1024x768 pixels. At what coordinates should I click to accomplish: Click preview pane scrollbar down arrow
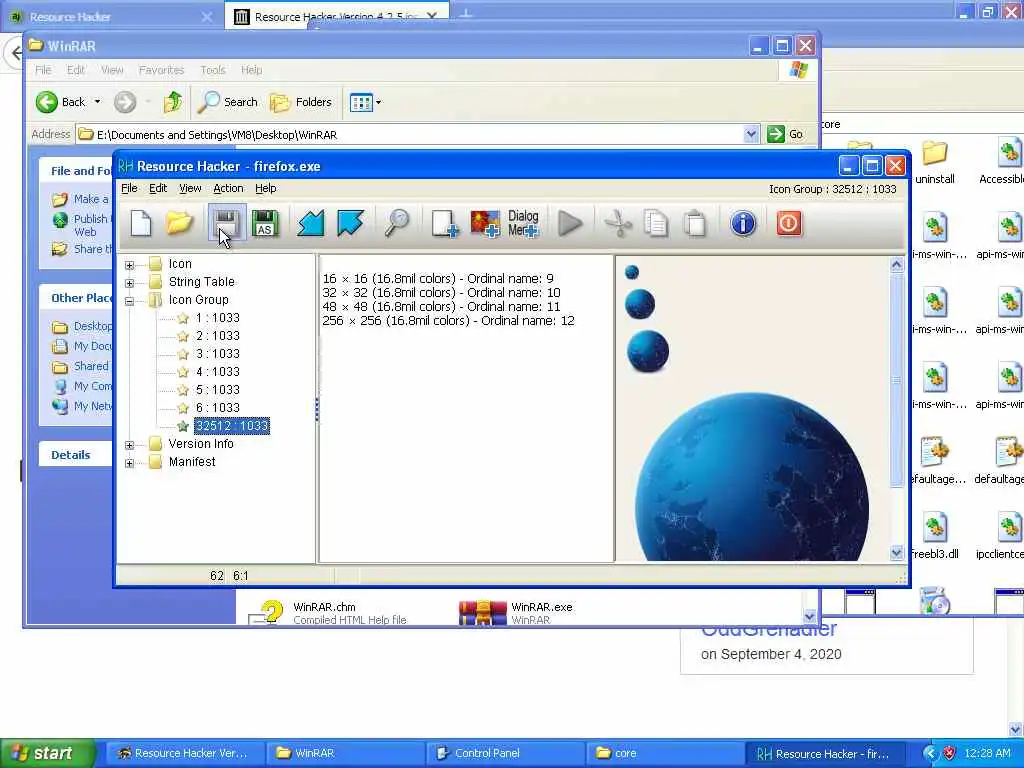897,552
